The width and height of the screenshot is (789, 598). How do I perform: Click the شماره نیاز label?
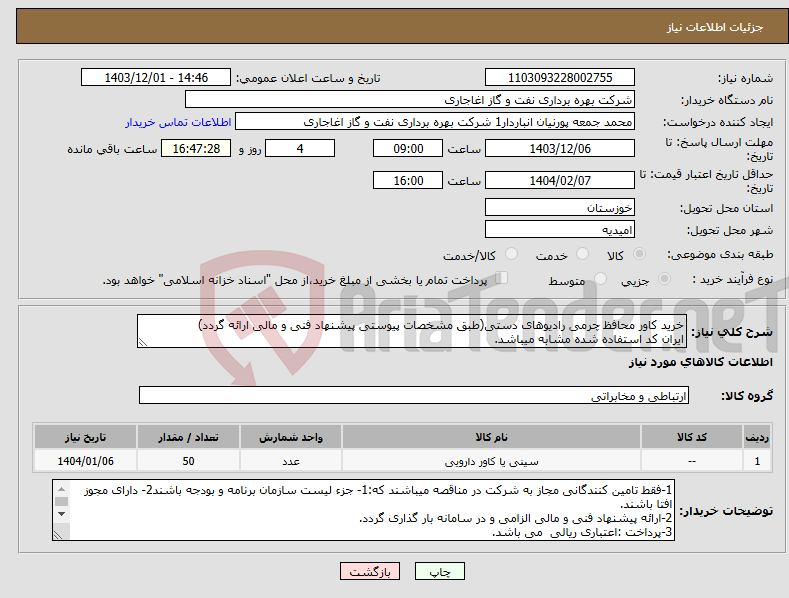click(745, 79)
